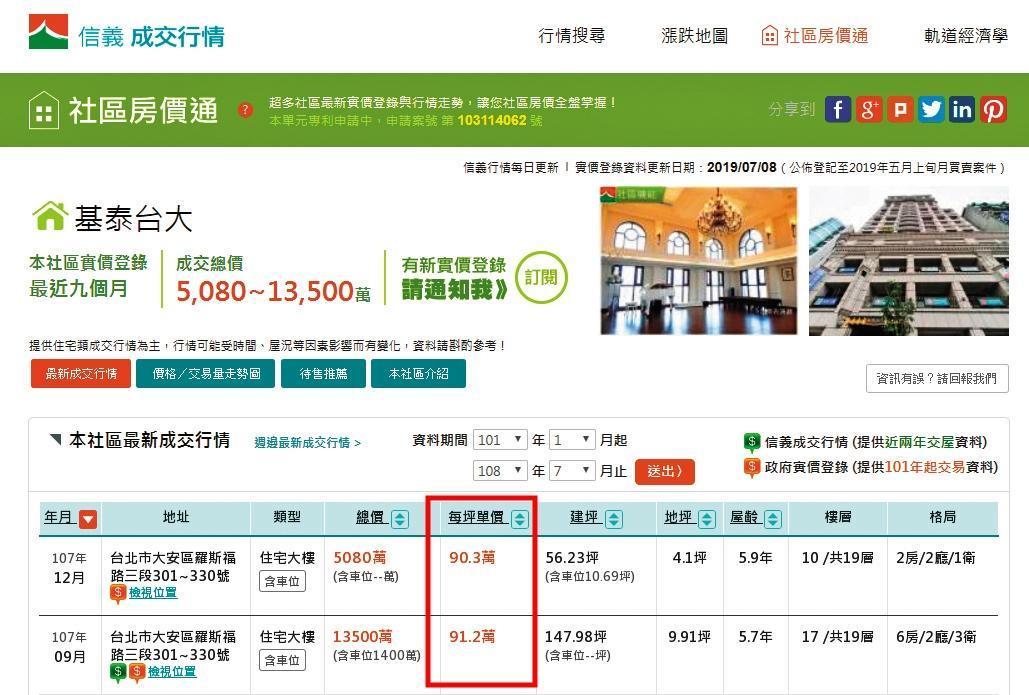Click the green house icon beside 基泰台大
This screenshot has height=695, width=1029.
pyautogui.click(x=50, y=216)
